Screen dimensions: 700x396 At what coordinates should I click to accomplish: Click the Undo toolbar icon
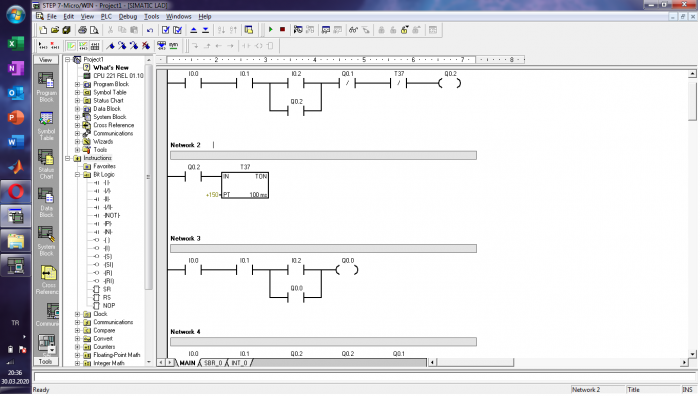tap(150, 30)
